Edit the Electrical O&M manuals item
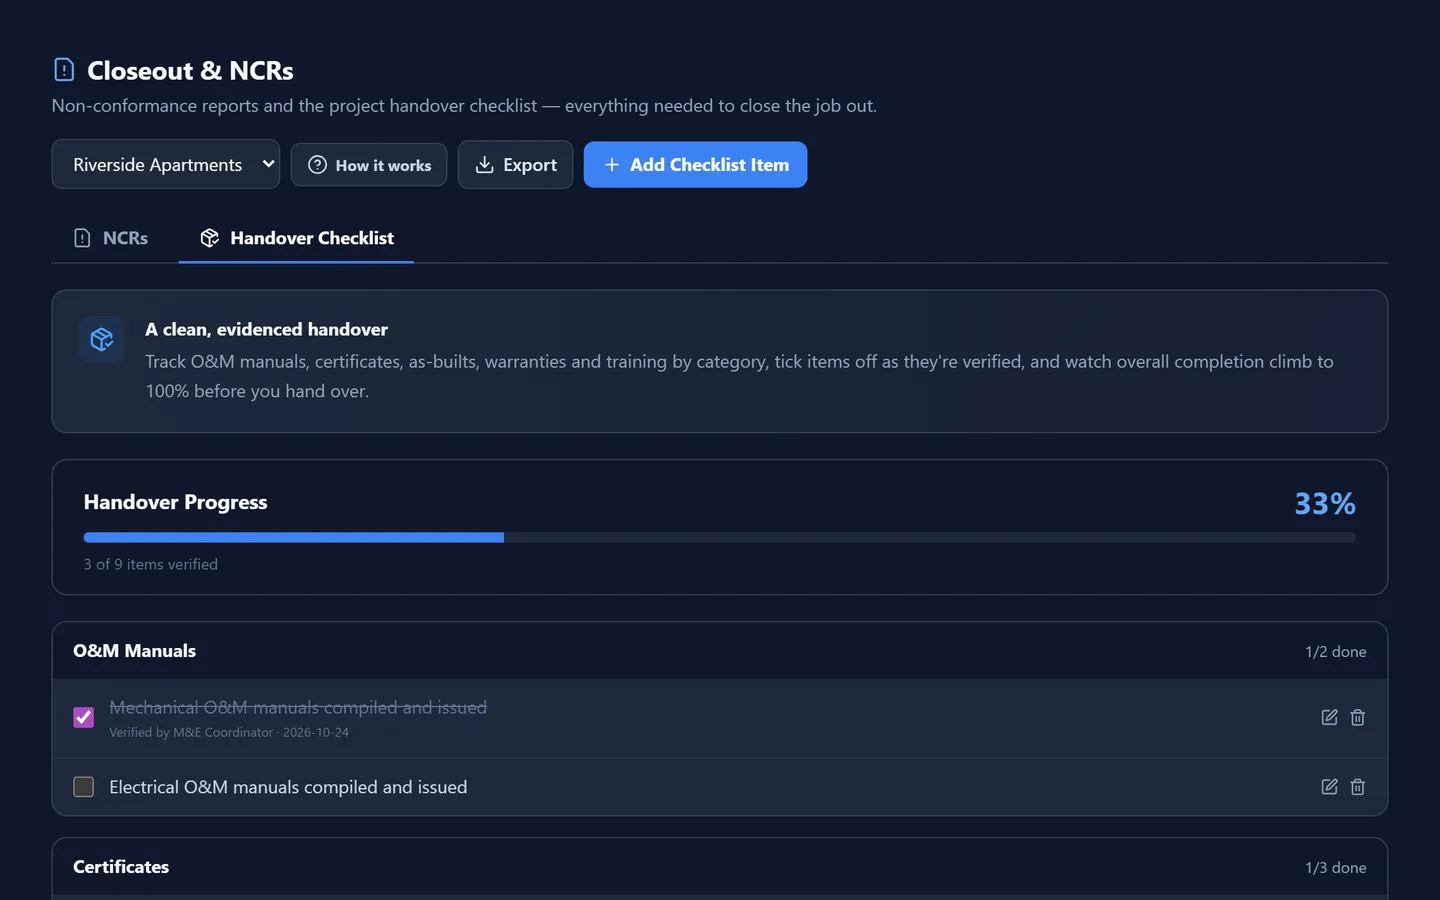 click(x=1329, y=787)
